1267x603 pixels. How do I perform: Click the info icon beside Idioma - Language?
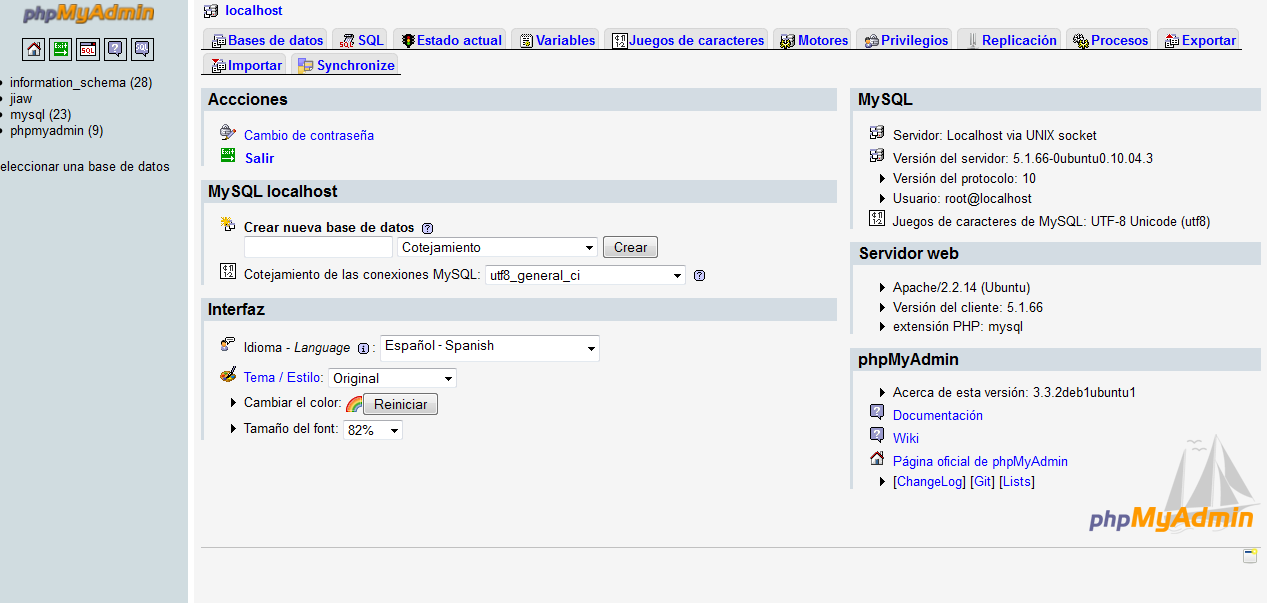pos(363,348)
